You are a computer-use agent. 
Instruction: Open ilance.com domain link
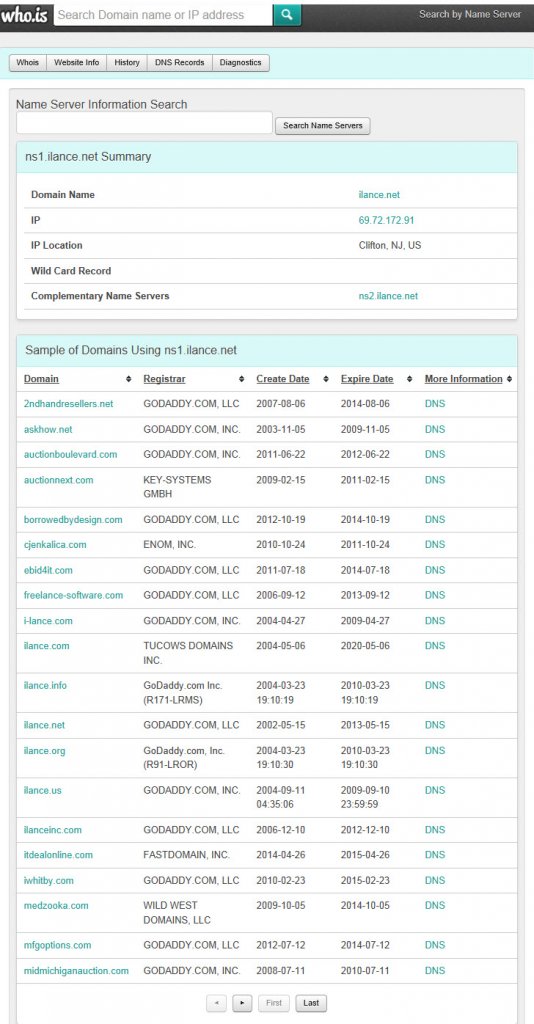pyautogui.click(x=46, y=646)
